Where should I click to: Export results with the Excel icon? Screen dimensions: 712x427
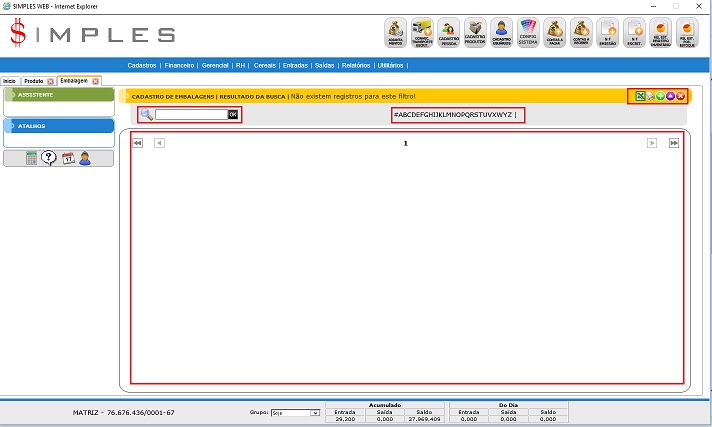coord(641,96)
